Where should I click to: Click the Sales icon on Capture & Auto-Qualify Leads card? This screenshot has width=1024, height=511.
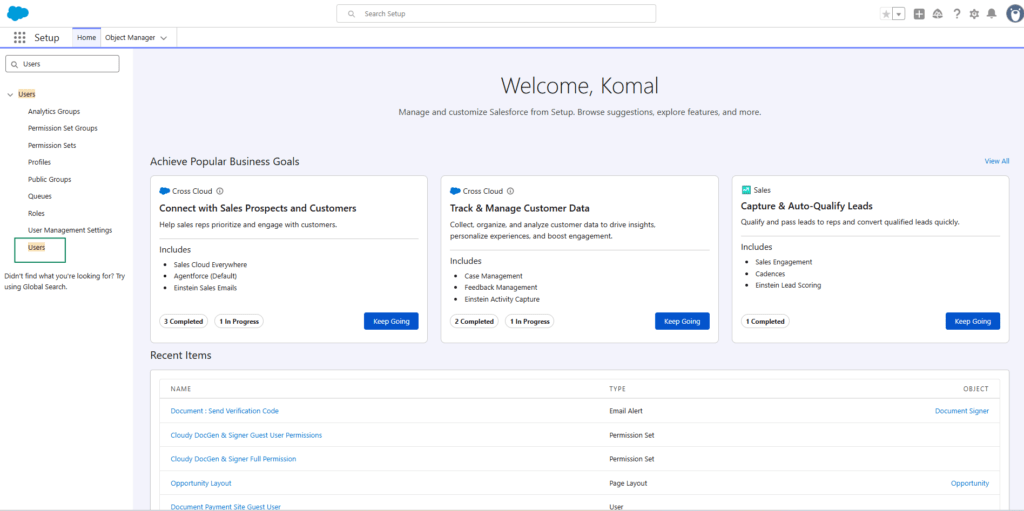746,190
